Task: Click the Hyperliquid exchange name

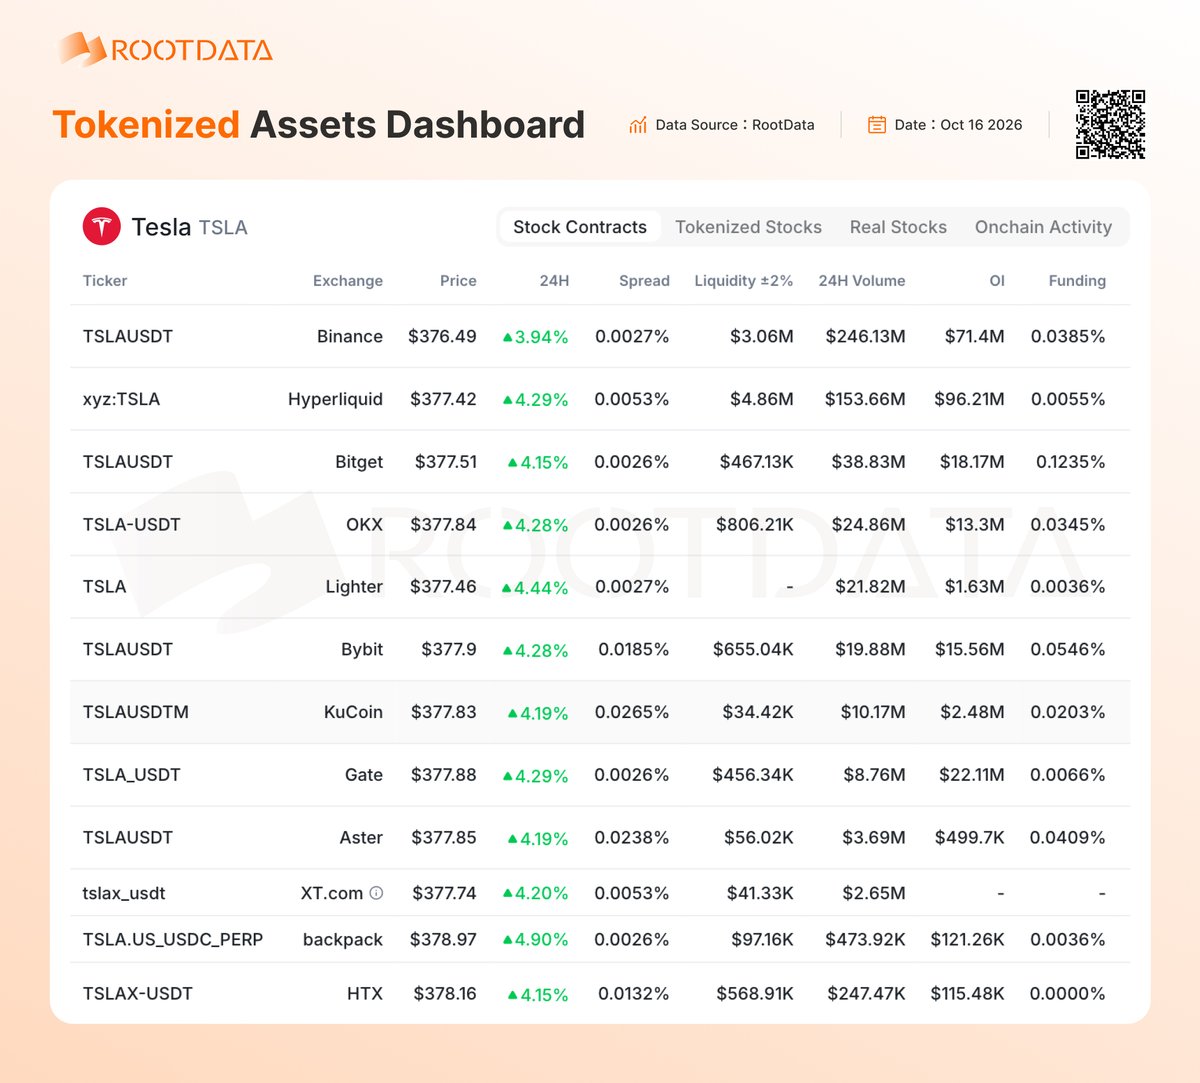Action: click(x=336, y=399)
